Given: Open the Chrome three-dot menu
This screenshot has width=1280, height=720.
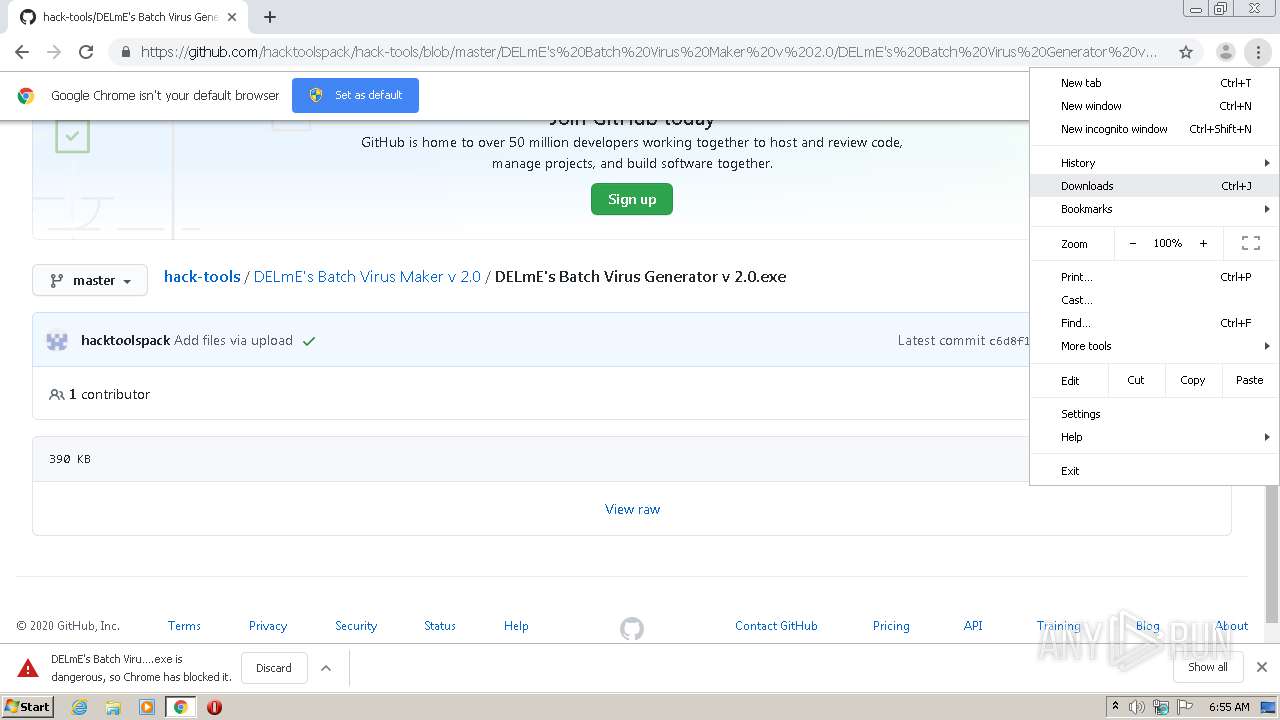Looking at the screenshot, I should 1258,52.
